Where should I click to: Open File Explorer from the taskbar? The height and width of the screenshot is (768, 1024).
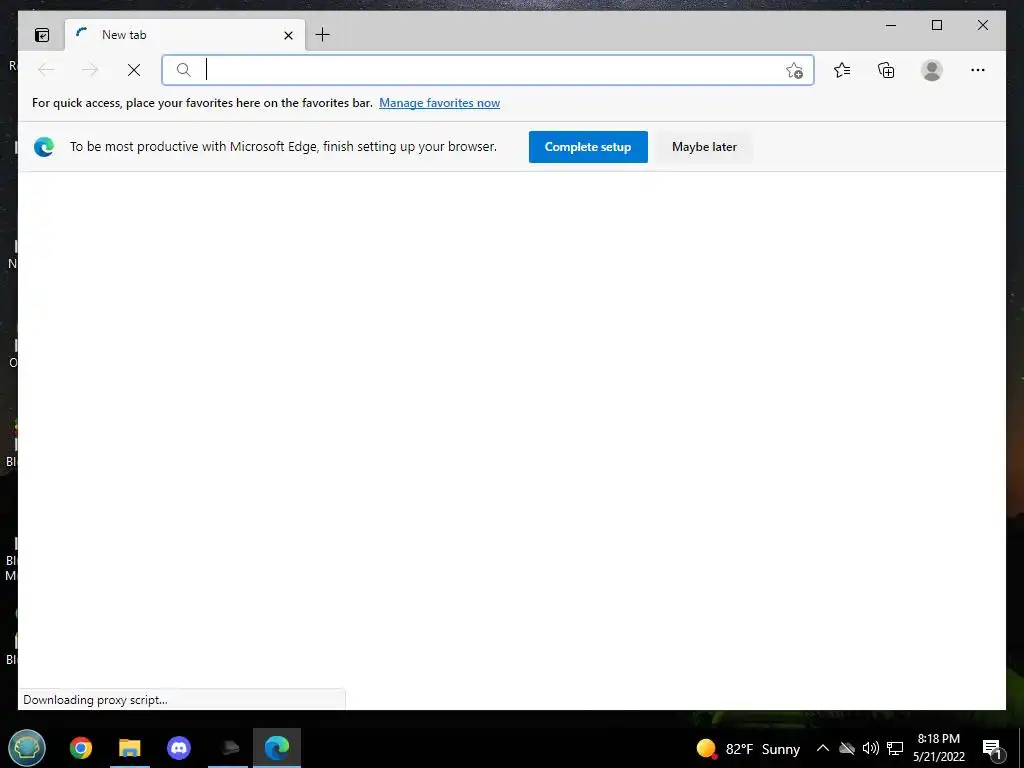(x=129, y=748)
